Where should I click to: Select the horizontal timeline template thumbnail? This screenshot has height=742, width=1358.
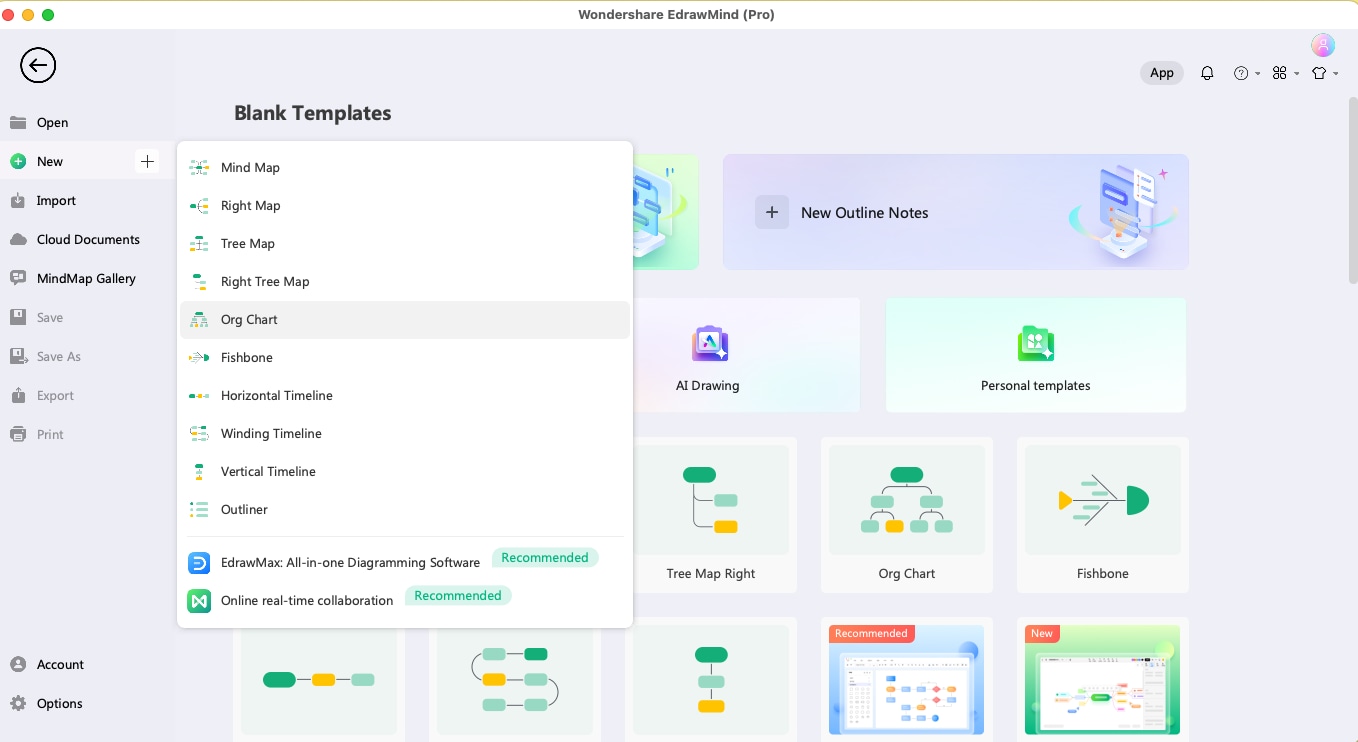point(319,680)
